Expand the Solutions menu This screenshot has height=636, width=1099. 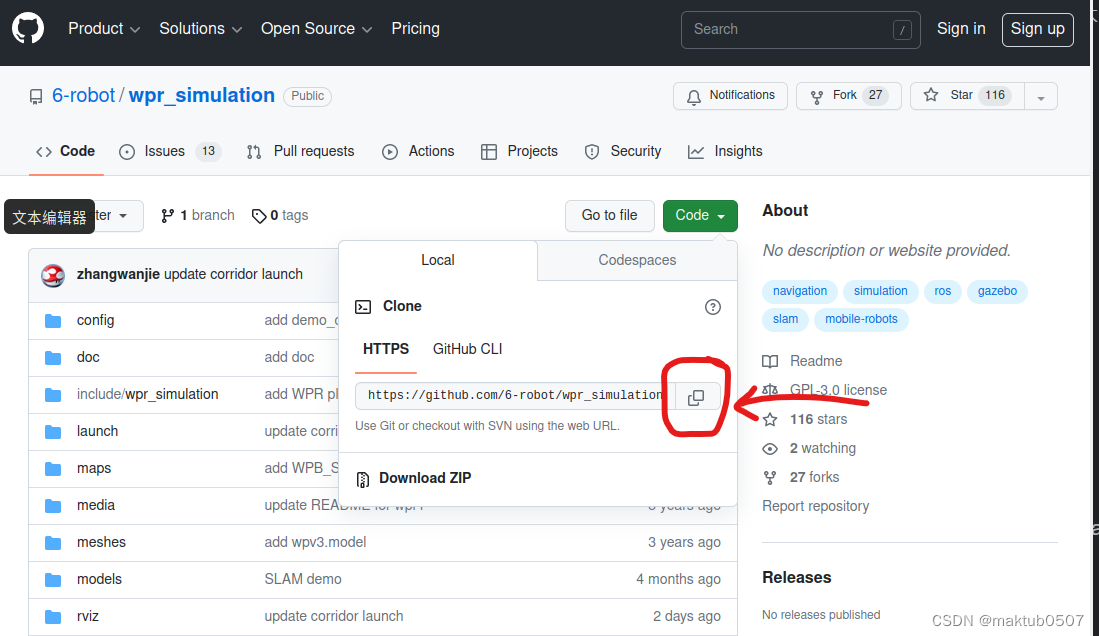(x=200, y=29)
